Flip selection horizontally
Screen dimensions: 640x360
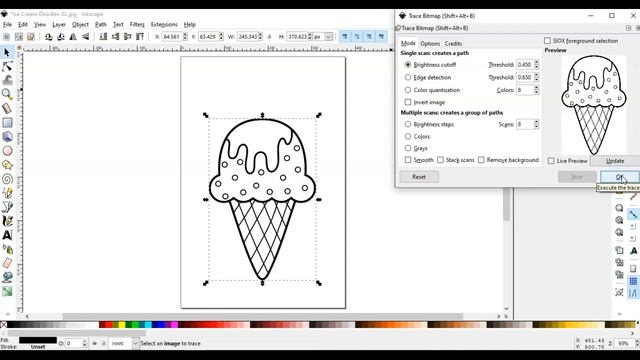73,37
